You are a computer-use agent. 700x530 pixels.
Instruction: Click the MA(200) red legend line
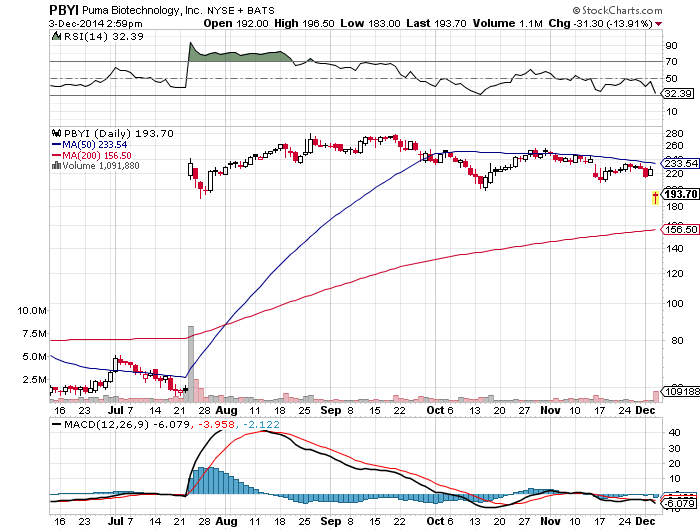coord(57,155)
